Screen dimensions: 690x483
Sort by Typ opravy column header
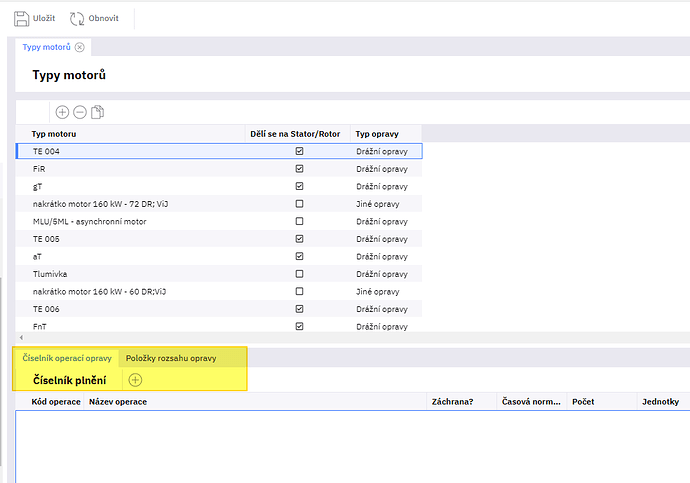click(x=377, y=133)
